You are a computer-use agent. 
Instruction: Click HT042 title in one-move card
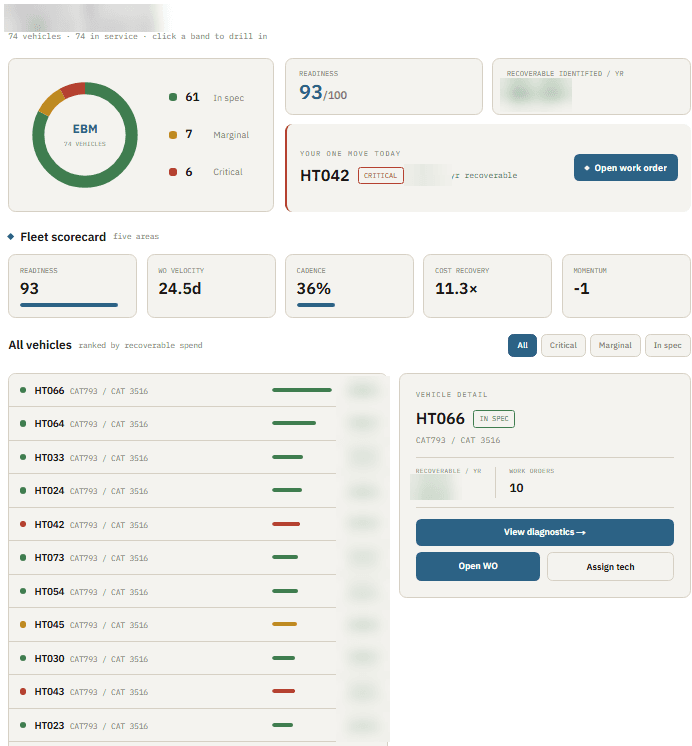[325, 176]
